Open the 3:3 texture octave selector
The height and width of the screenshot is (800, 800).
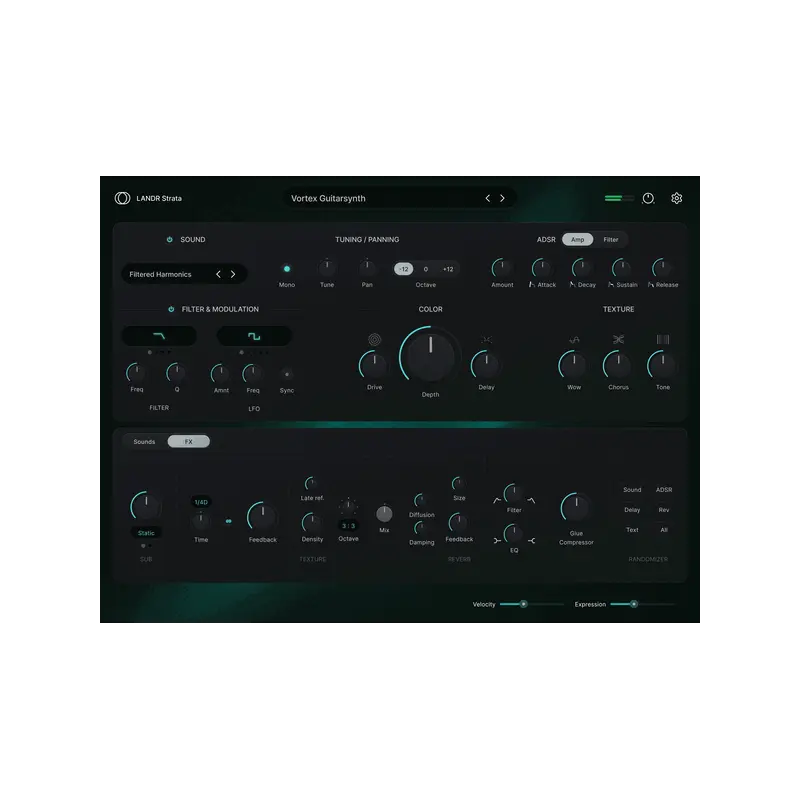click(348, 526)
